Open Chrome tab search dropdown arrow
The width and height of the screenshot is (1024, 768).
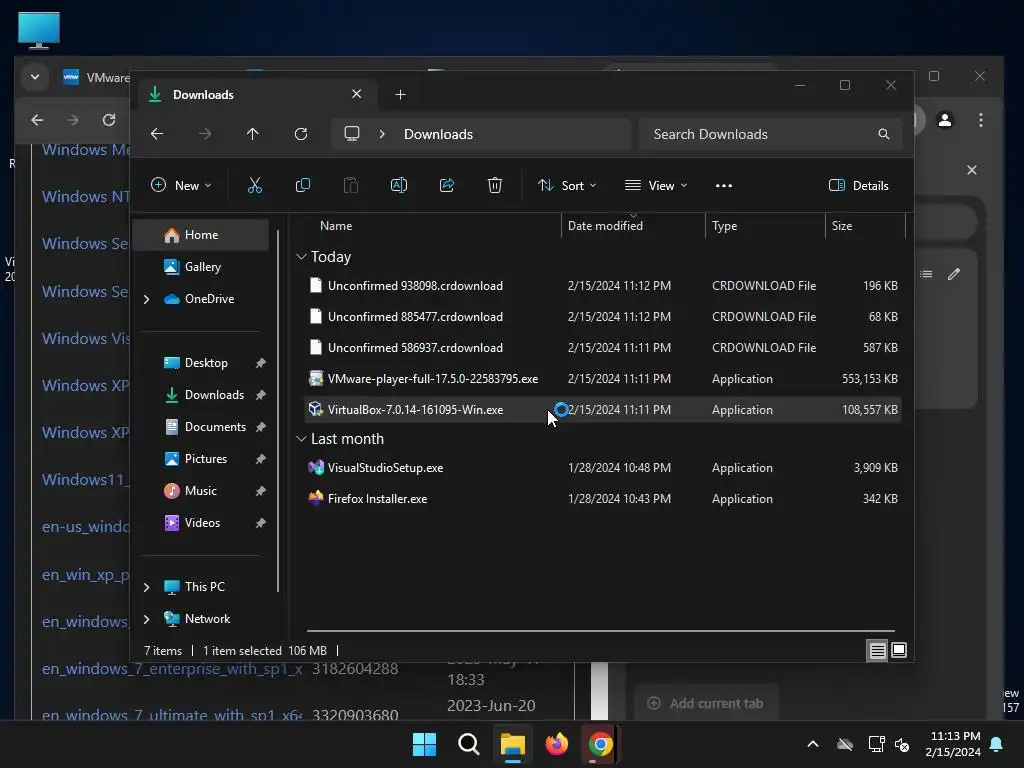(x=35, y=77)
